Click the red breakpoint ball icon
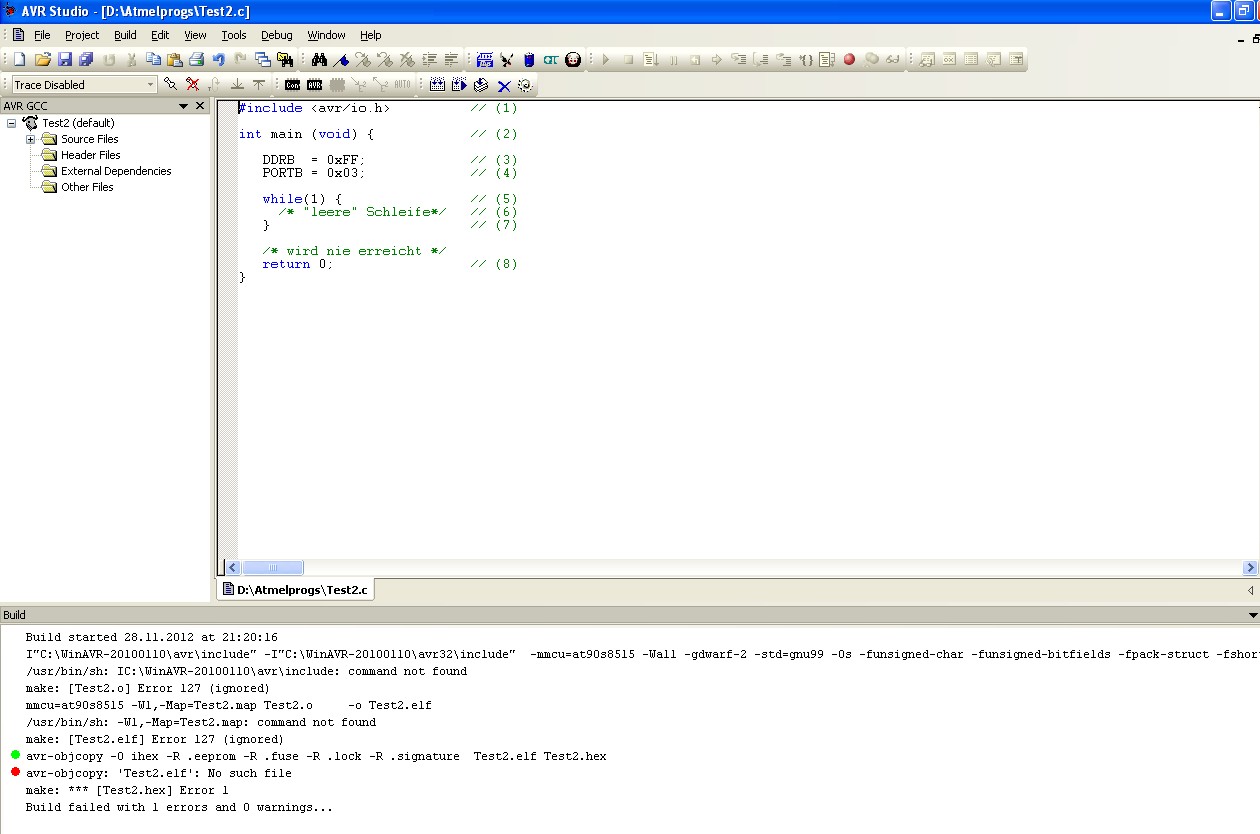 [x=849, y=59]
